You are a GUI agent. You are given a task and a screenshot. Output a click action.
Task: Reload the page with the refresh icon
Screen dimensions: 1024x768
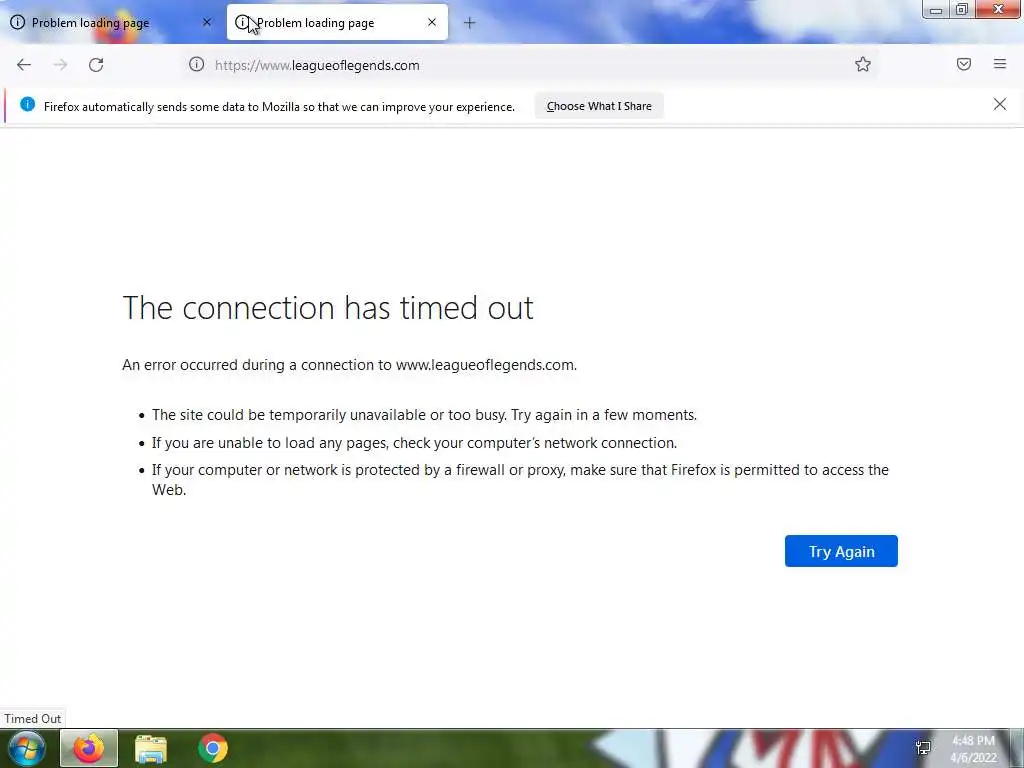[x=96, y=65]
